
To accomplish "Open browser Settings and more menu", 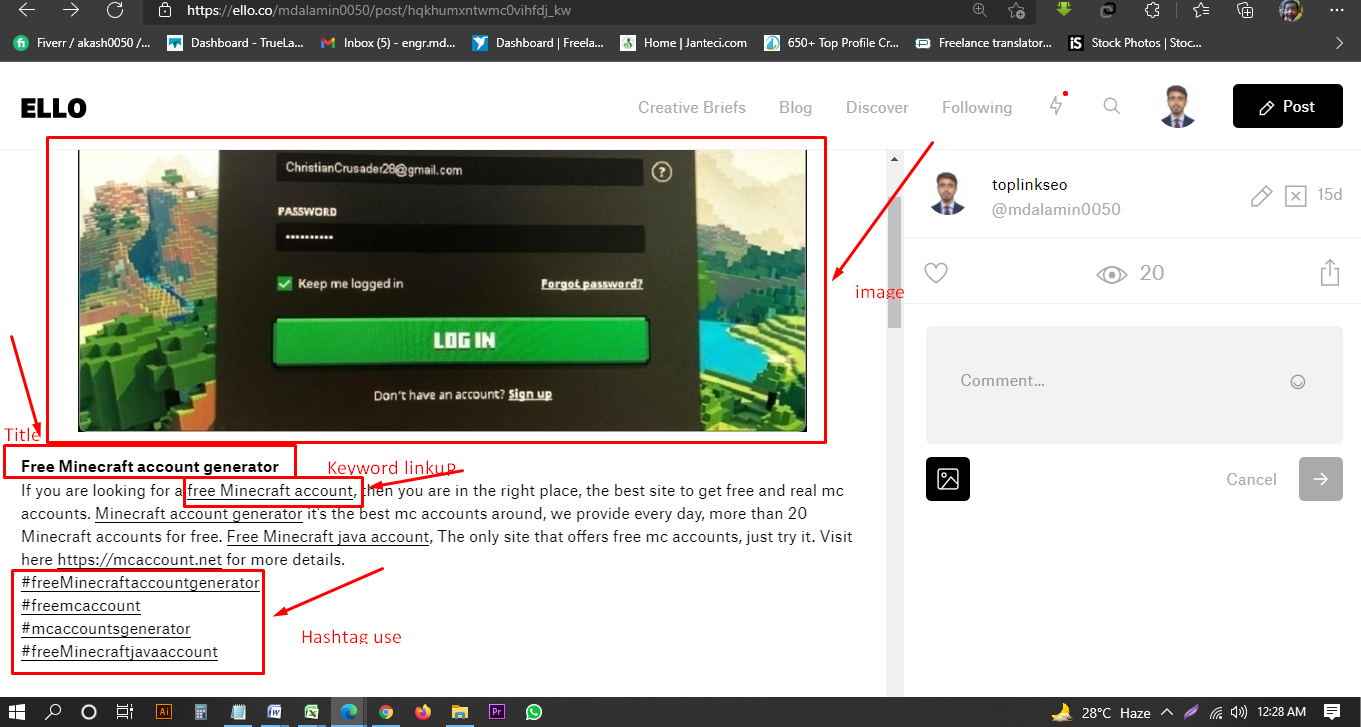I will click(1337, 10).
